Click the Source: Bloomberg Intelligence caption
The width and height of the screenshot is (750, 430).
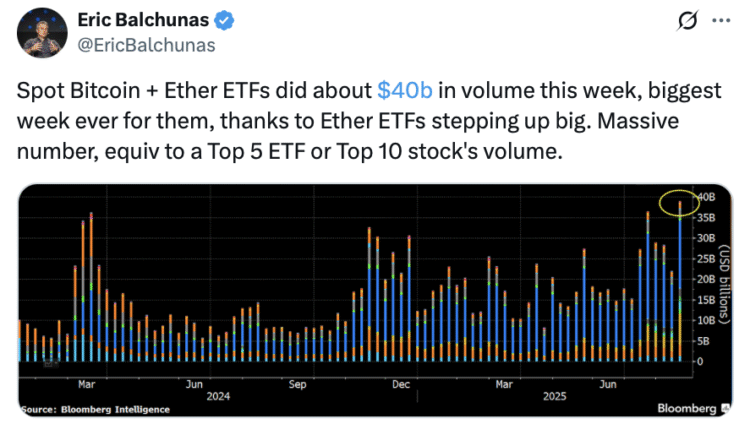pyautogui.click(x=95, y=409)
